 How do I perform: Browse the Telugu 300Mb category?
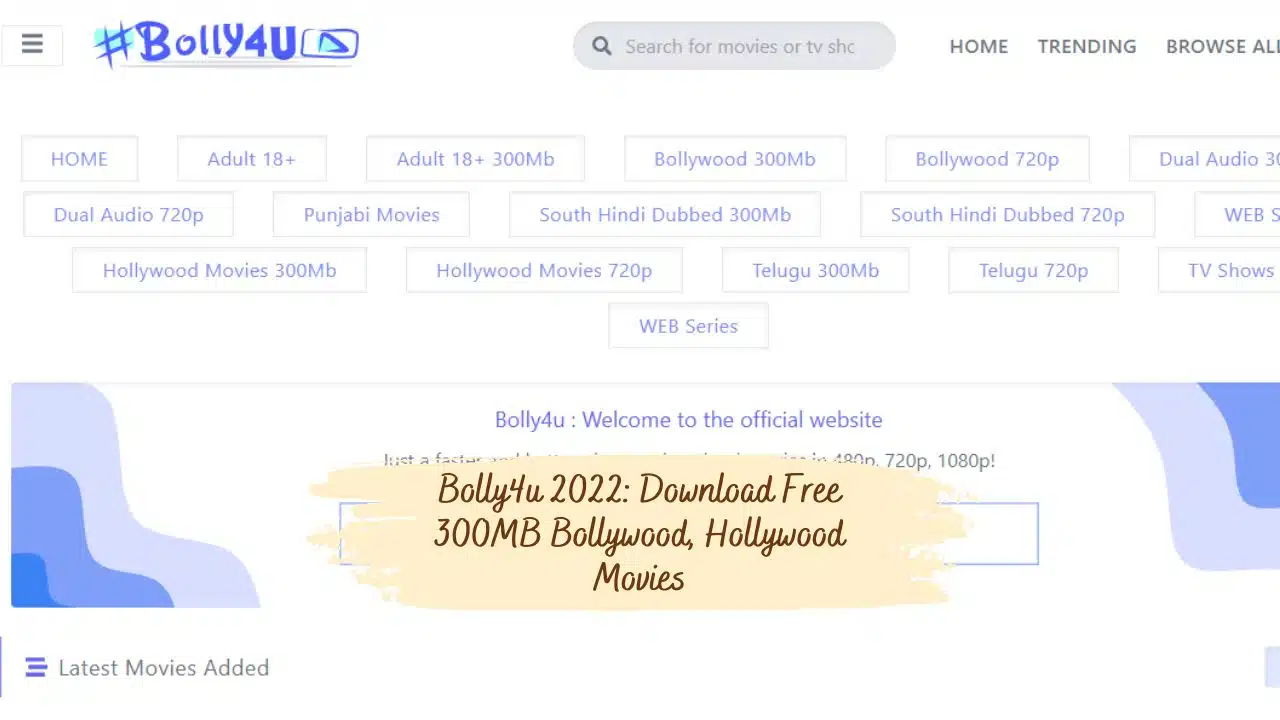(x=815, y=270)
